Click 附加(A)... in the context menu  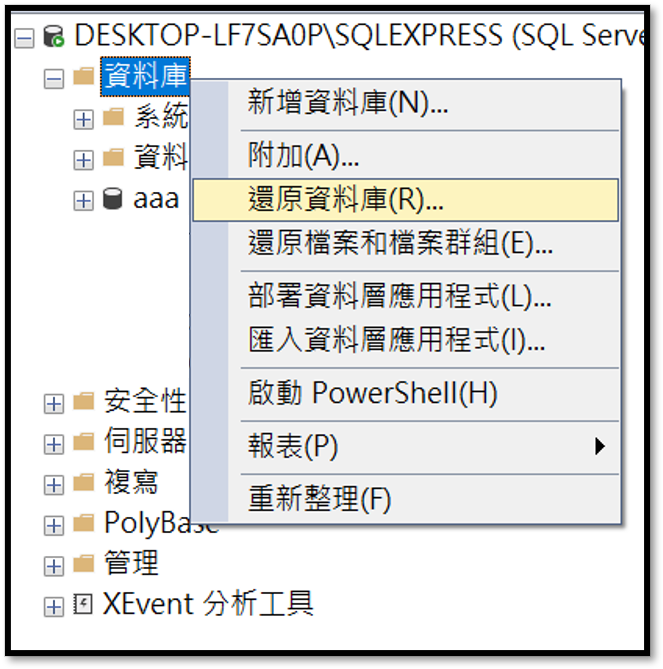coord(304,155)
